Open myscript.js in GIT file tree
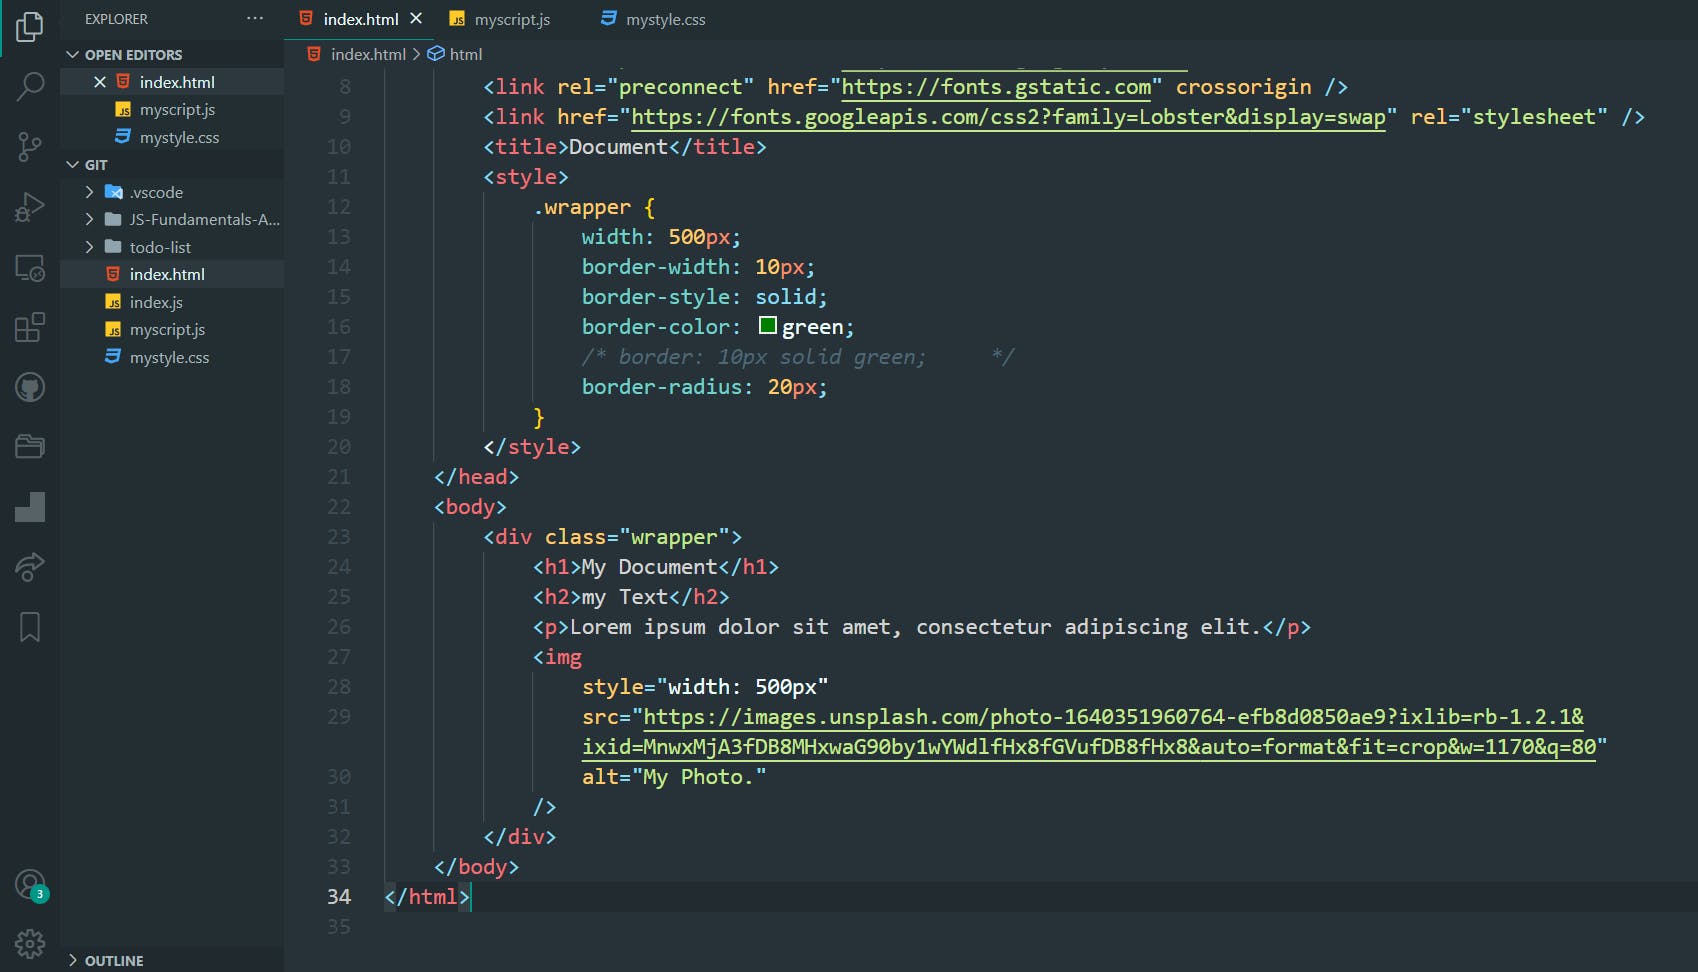 pyautogui.click(x=167, y=329)
